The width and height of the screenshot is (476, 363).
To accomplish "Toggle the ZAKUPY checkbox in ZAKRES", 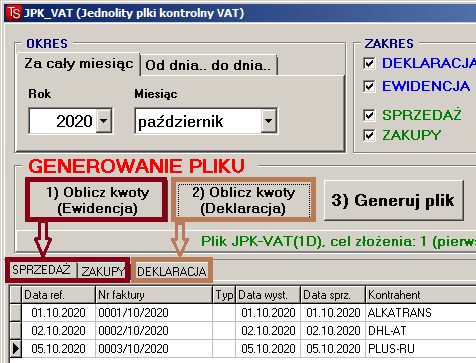I will click(369, 135).
